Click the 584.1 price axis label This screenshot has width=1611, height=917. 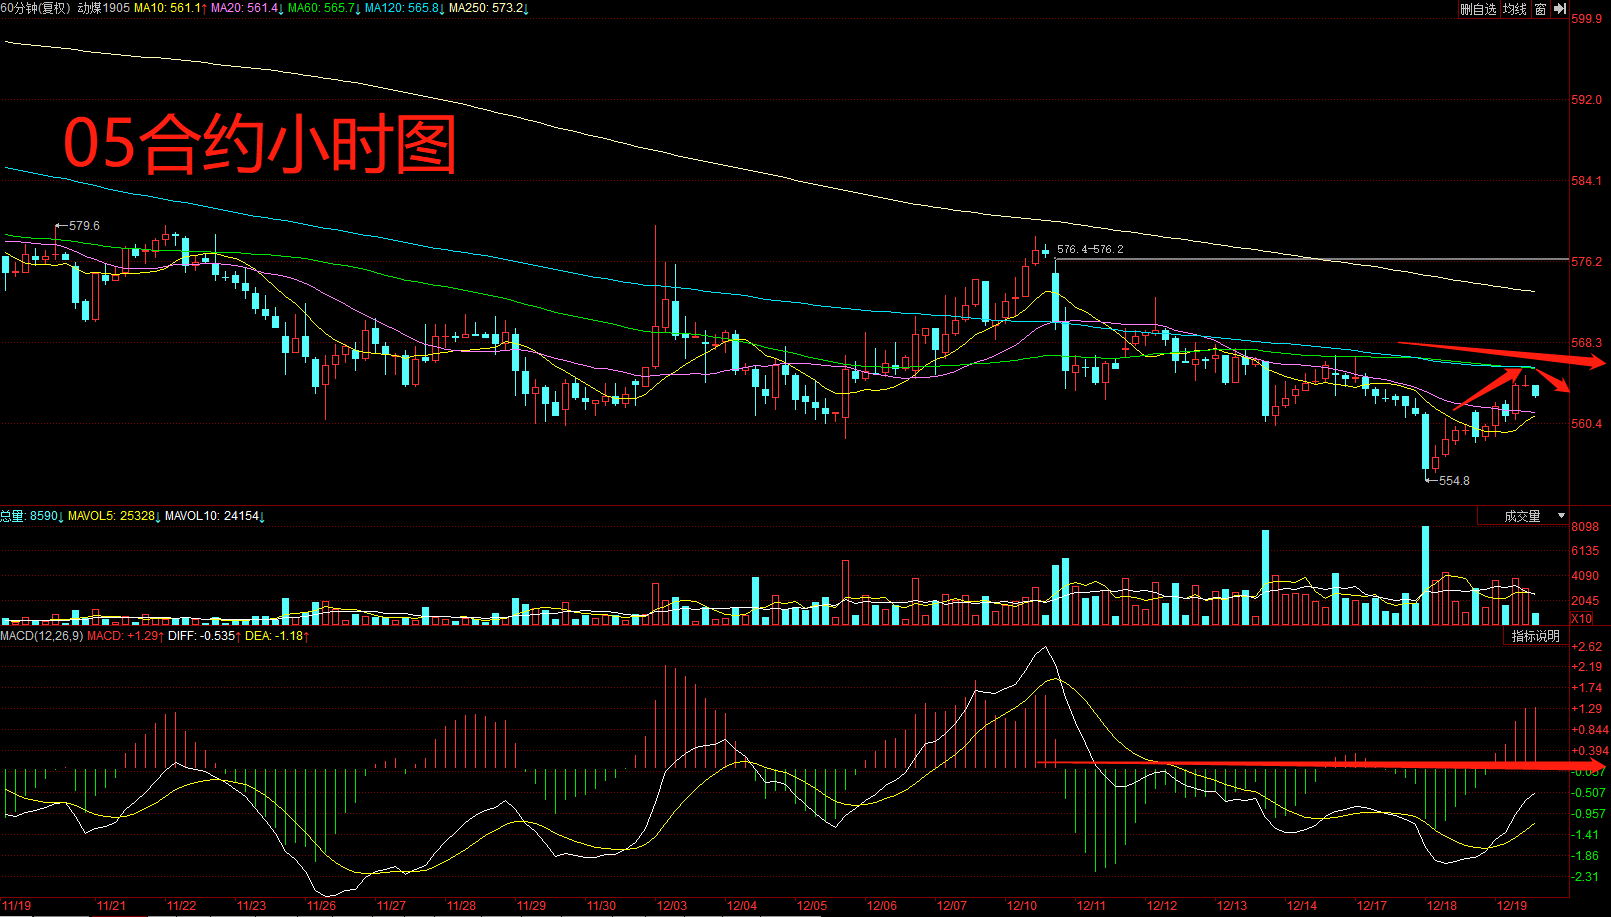click(x=1587, y=181)
